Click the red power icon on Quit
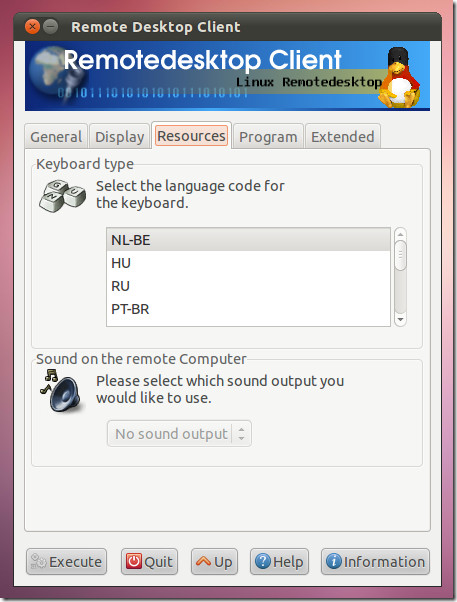Viewport: 457px width, 602px height. [x=134, y=561]
